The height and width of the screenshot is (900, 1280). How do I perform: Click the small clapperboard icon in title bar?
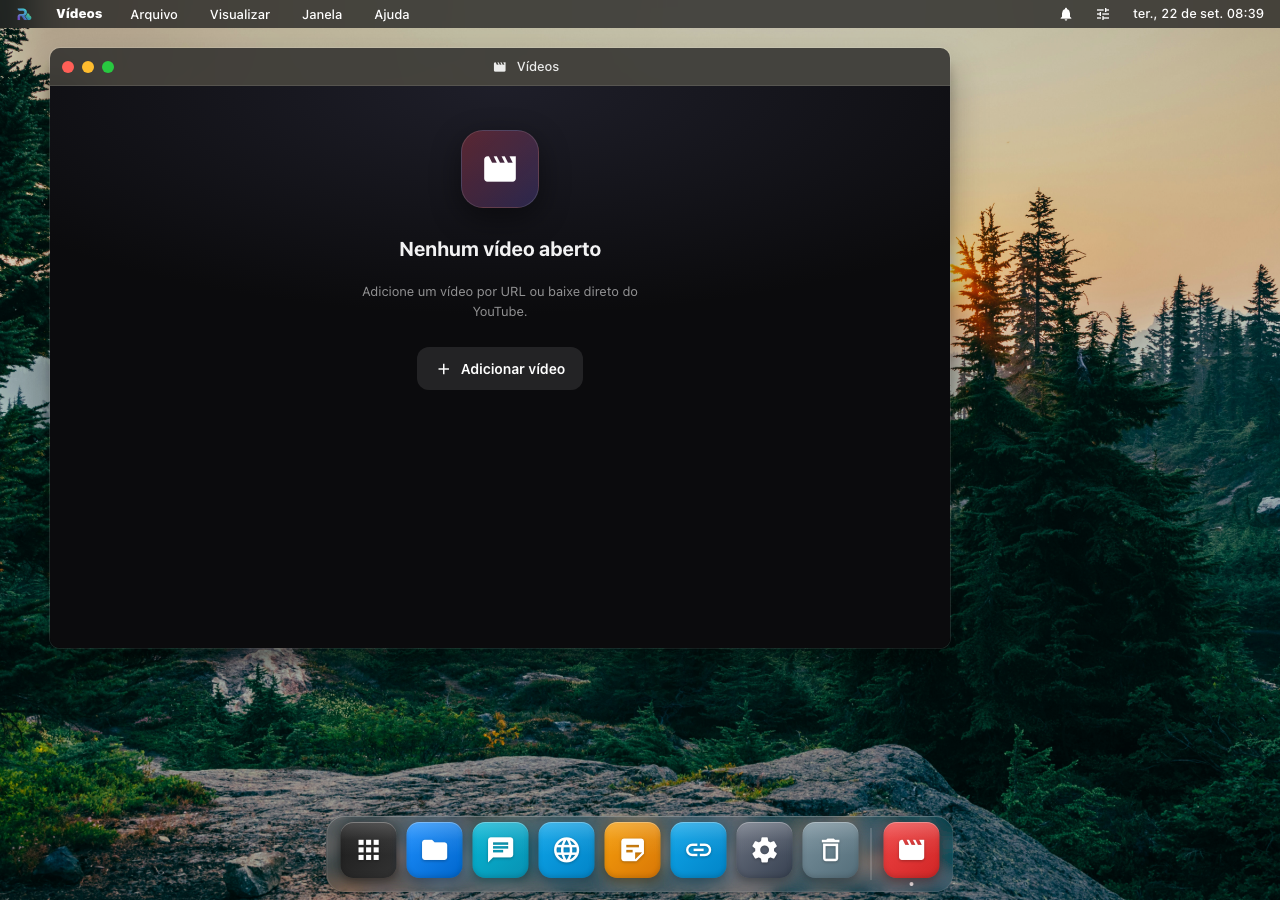coord(500,67)
